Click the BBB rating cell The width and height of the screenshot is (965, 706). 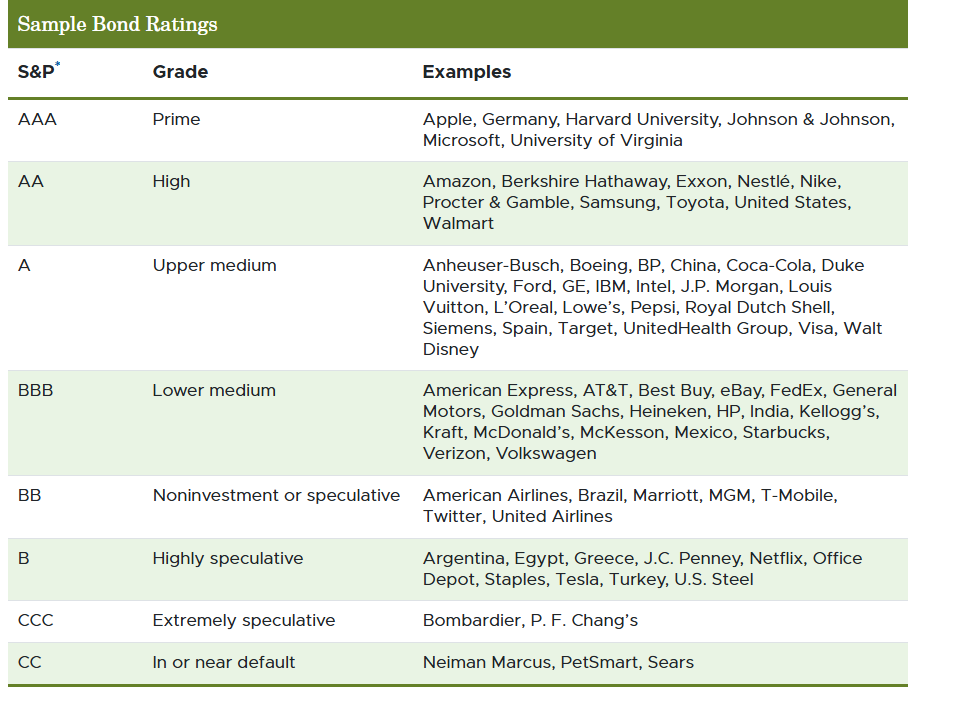pos(36,390)
